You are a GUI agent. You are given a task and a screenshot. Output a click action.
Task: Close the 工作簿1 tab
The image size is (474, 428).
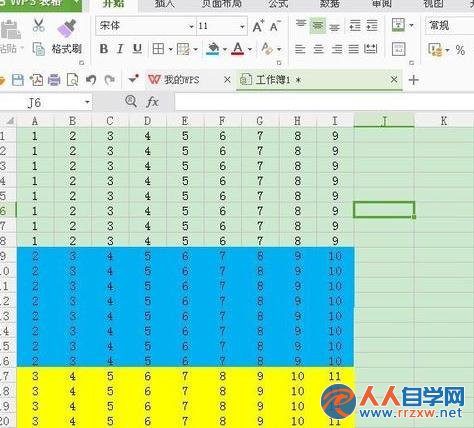click(x=394, y=80)
